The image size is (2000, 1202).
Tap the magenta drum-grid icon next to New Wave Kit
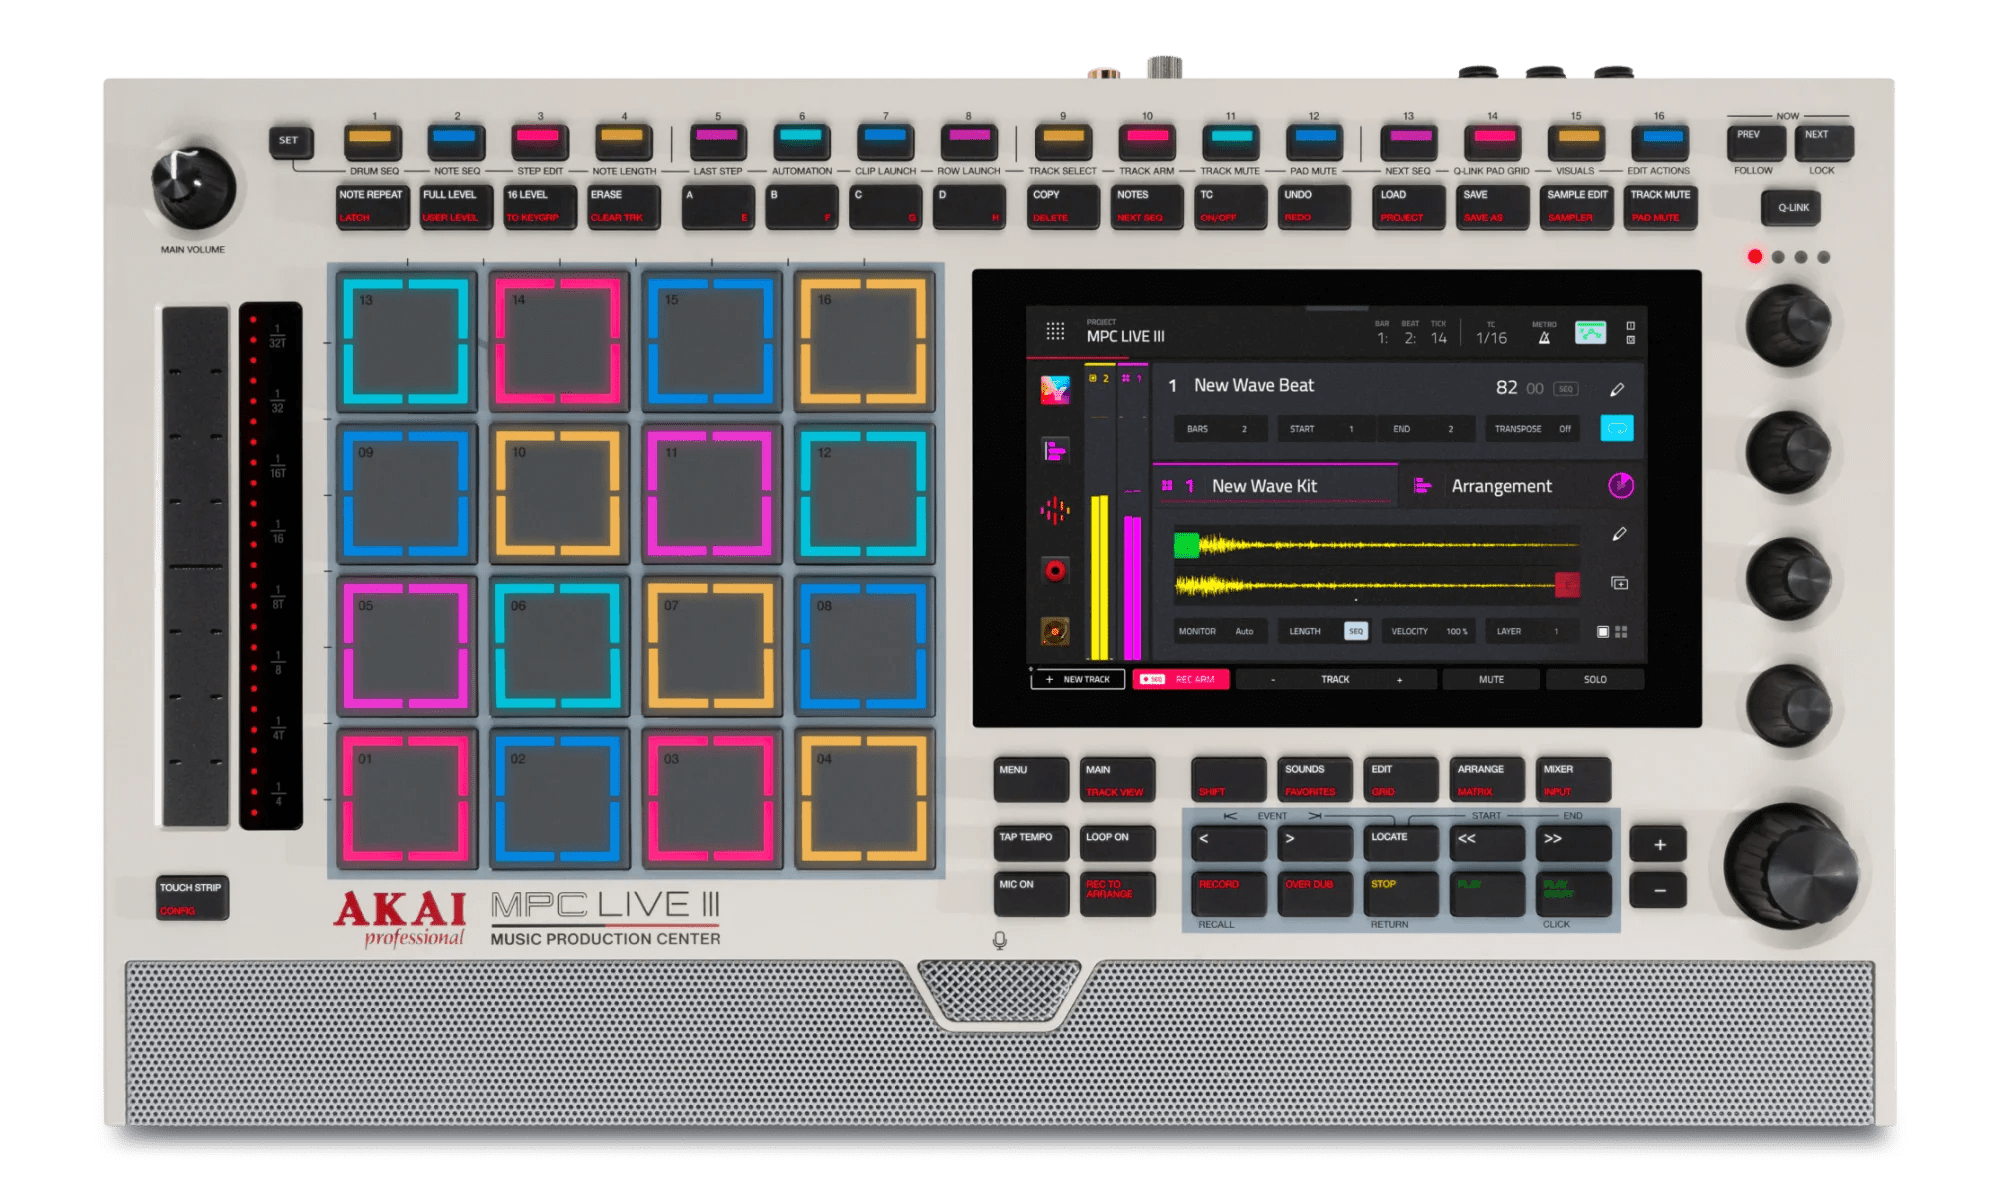1167,486
